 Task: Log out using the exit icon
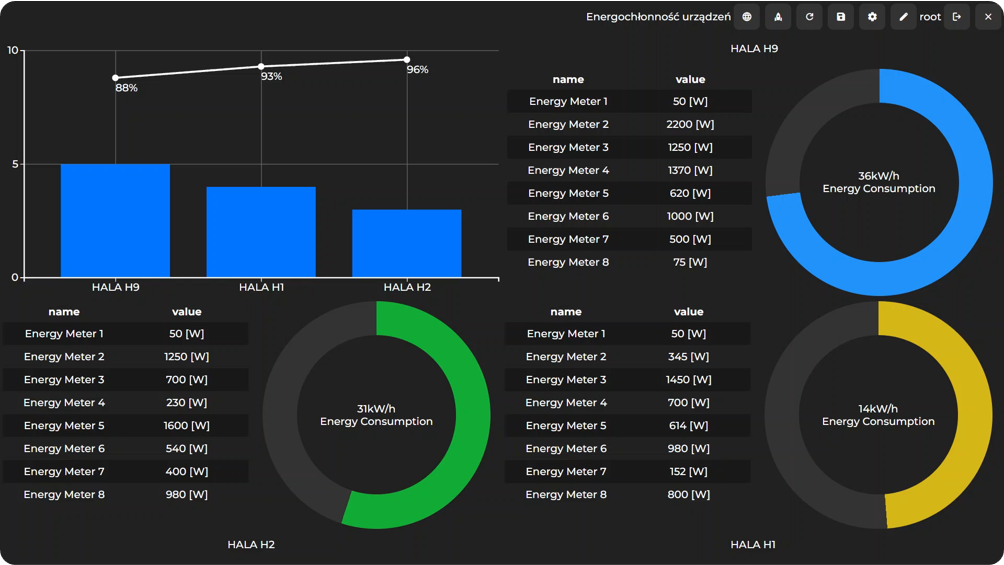point(957,17)
